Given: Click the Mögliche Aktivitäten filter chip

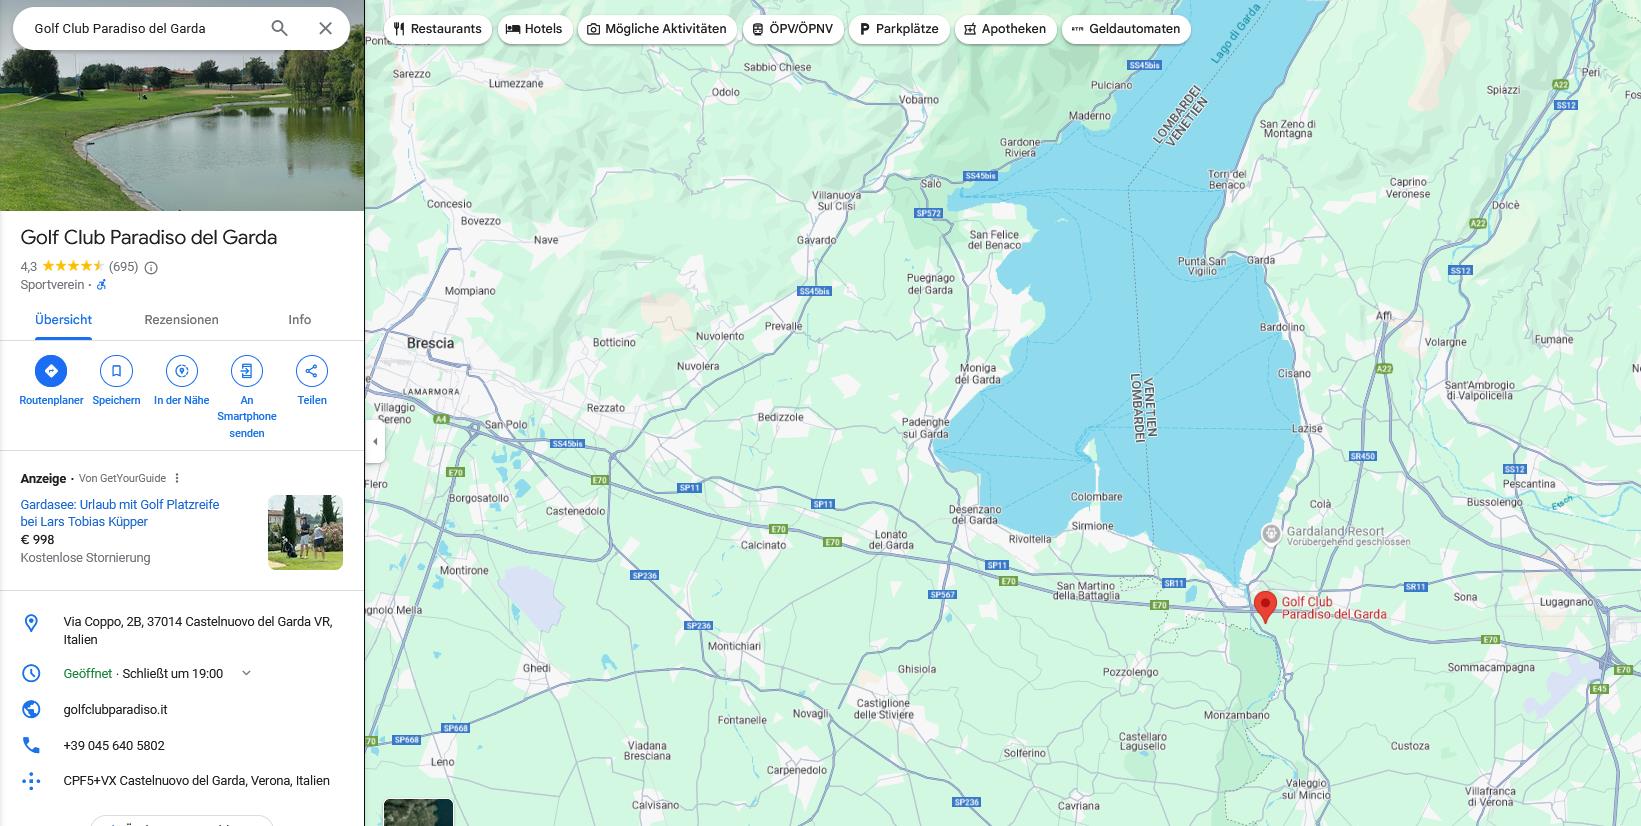Looking at the screenshot, I should [x=657, y=29].
